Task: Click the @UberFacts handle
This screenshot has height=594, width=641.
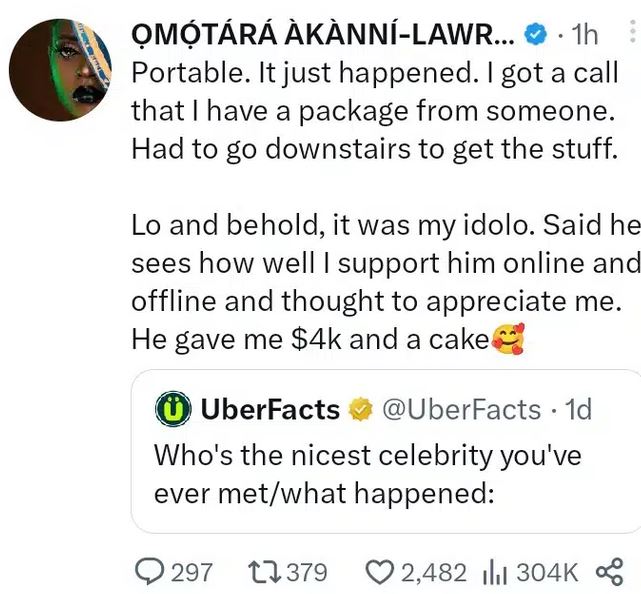Action: [x=459, y=408]
